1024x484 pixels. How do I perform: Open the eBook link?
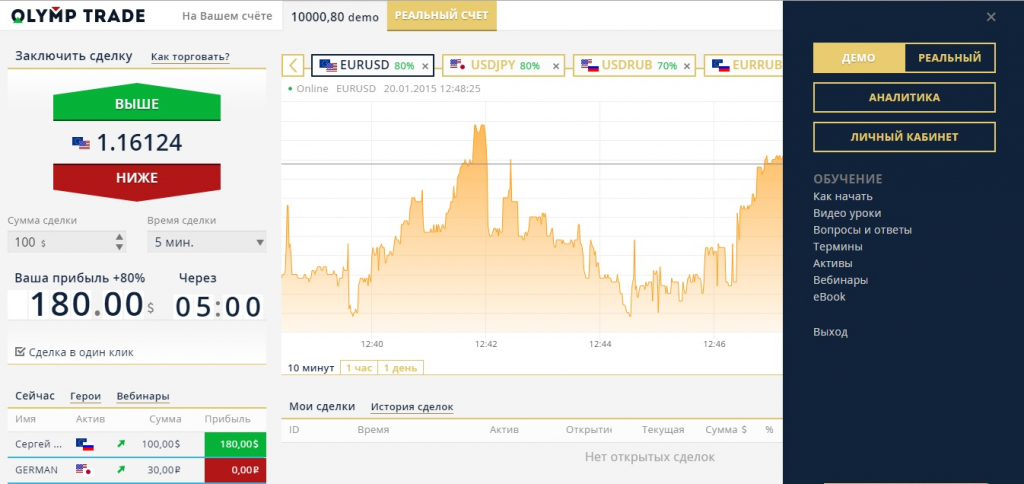[829, 297]
